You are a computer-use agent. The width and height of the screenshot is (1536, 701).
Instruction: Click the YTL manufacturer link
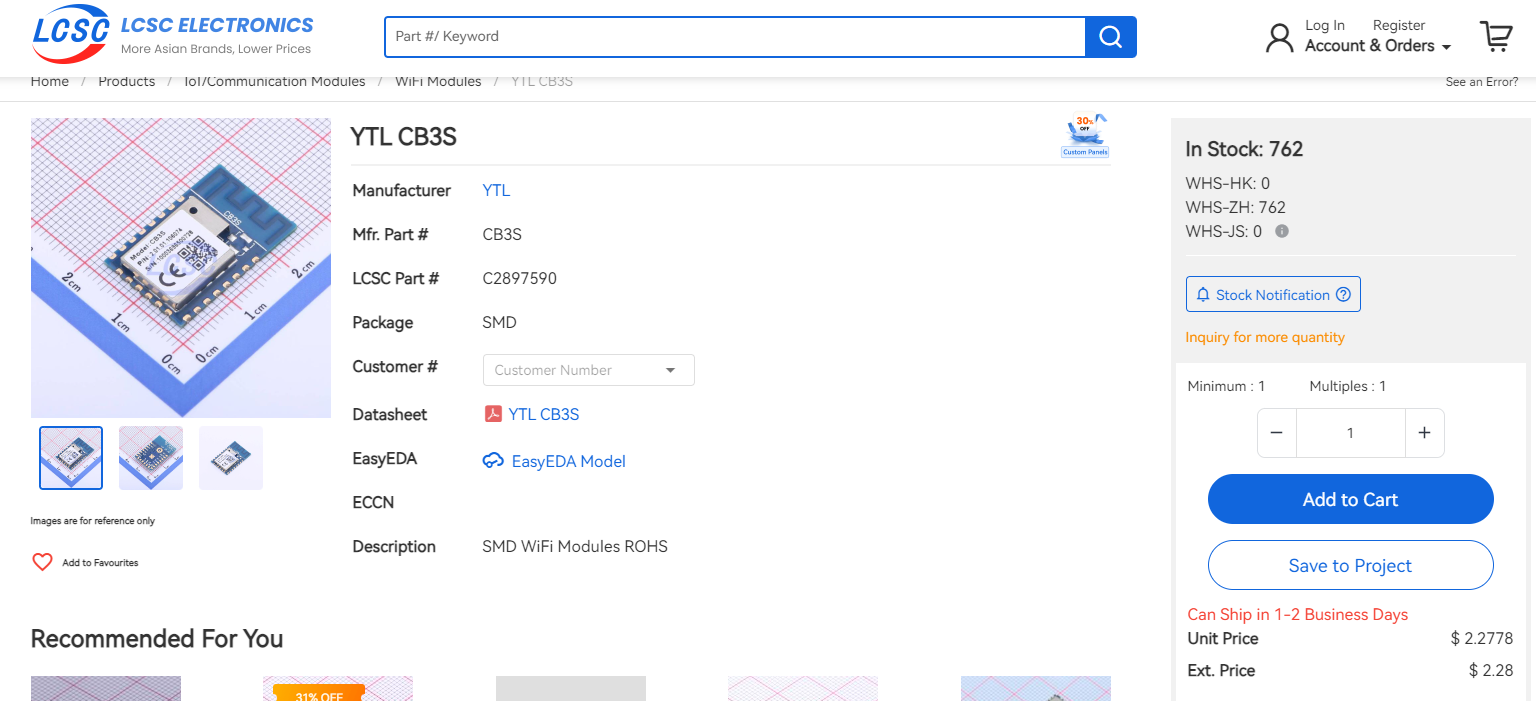pos(496,190)
